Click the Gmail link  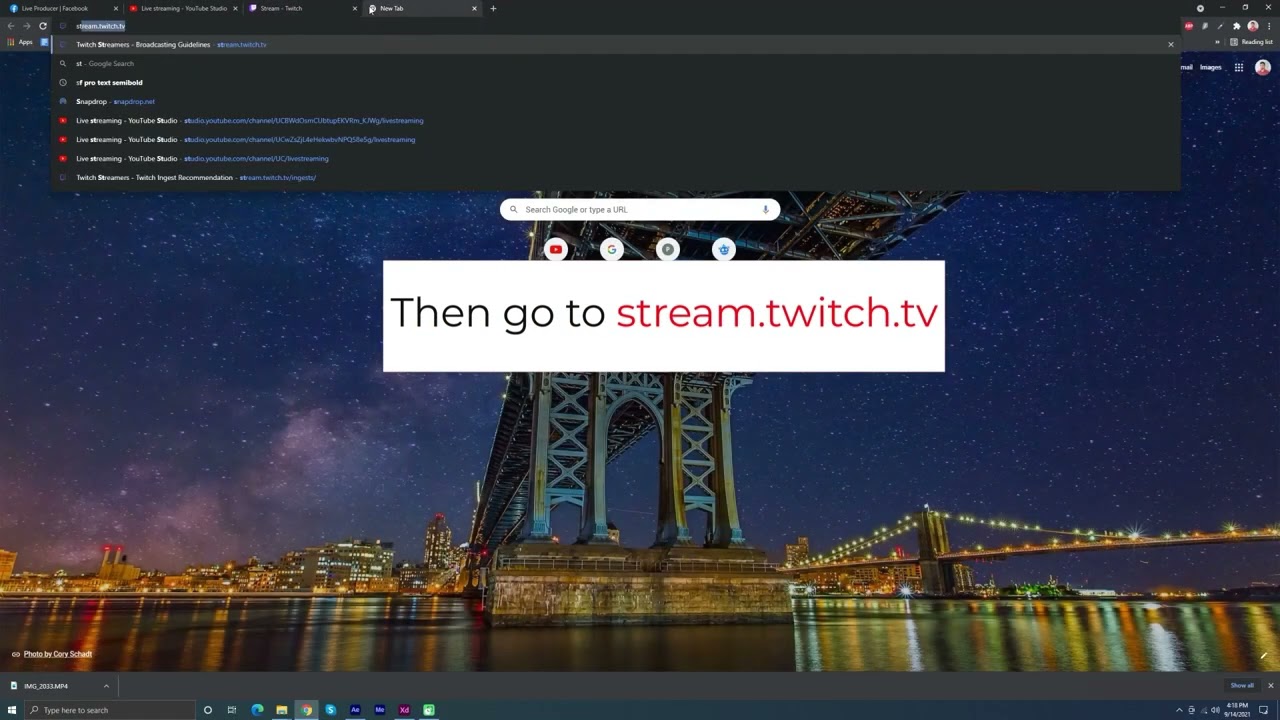(x=1186, y=67)
